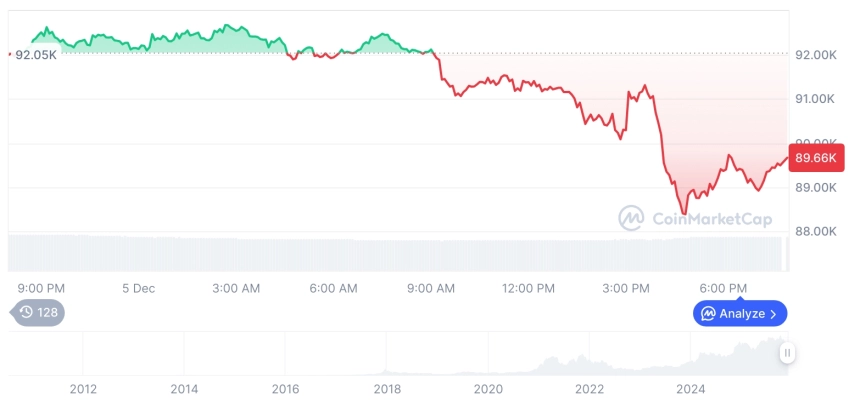Viewport: 860px width, 401px height.
Task: Expand the Analyze button chevron arrow
Action: coord(774,314)
